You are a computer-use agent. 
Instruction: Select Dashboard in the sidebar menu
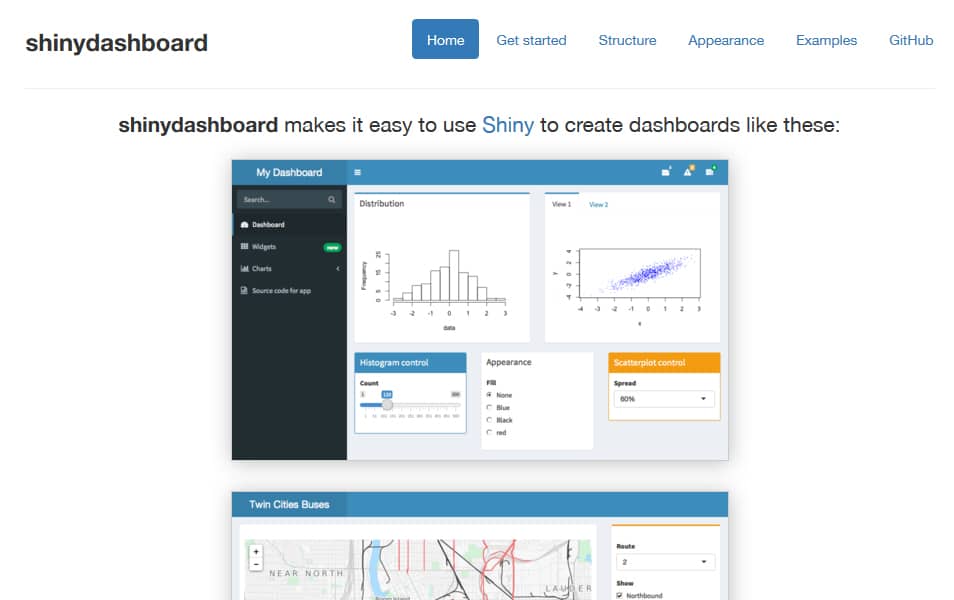coord(290,225)
